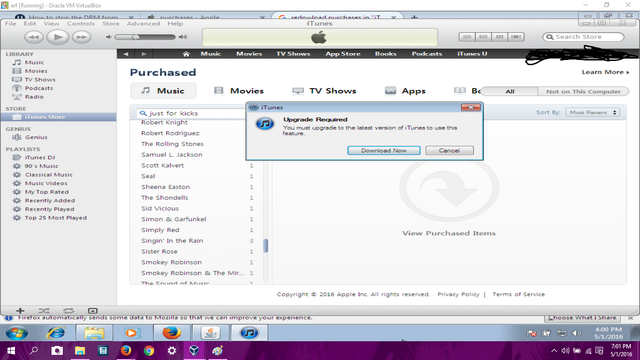Viewport: 640px width, 360px height.
Task: Open the 90's Music playlist
Action: tap(41, 166)
